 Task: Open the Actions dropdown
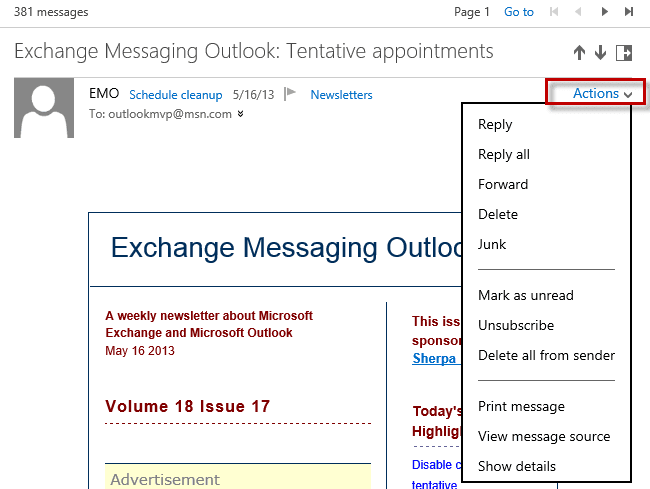click(602, 94)
